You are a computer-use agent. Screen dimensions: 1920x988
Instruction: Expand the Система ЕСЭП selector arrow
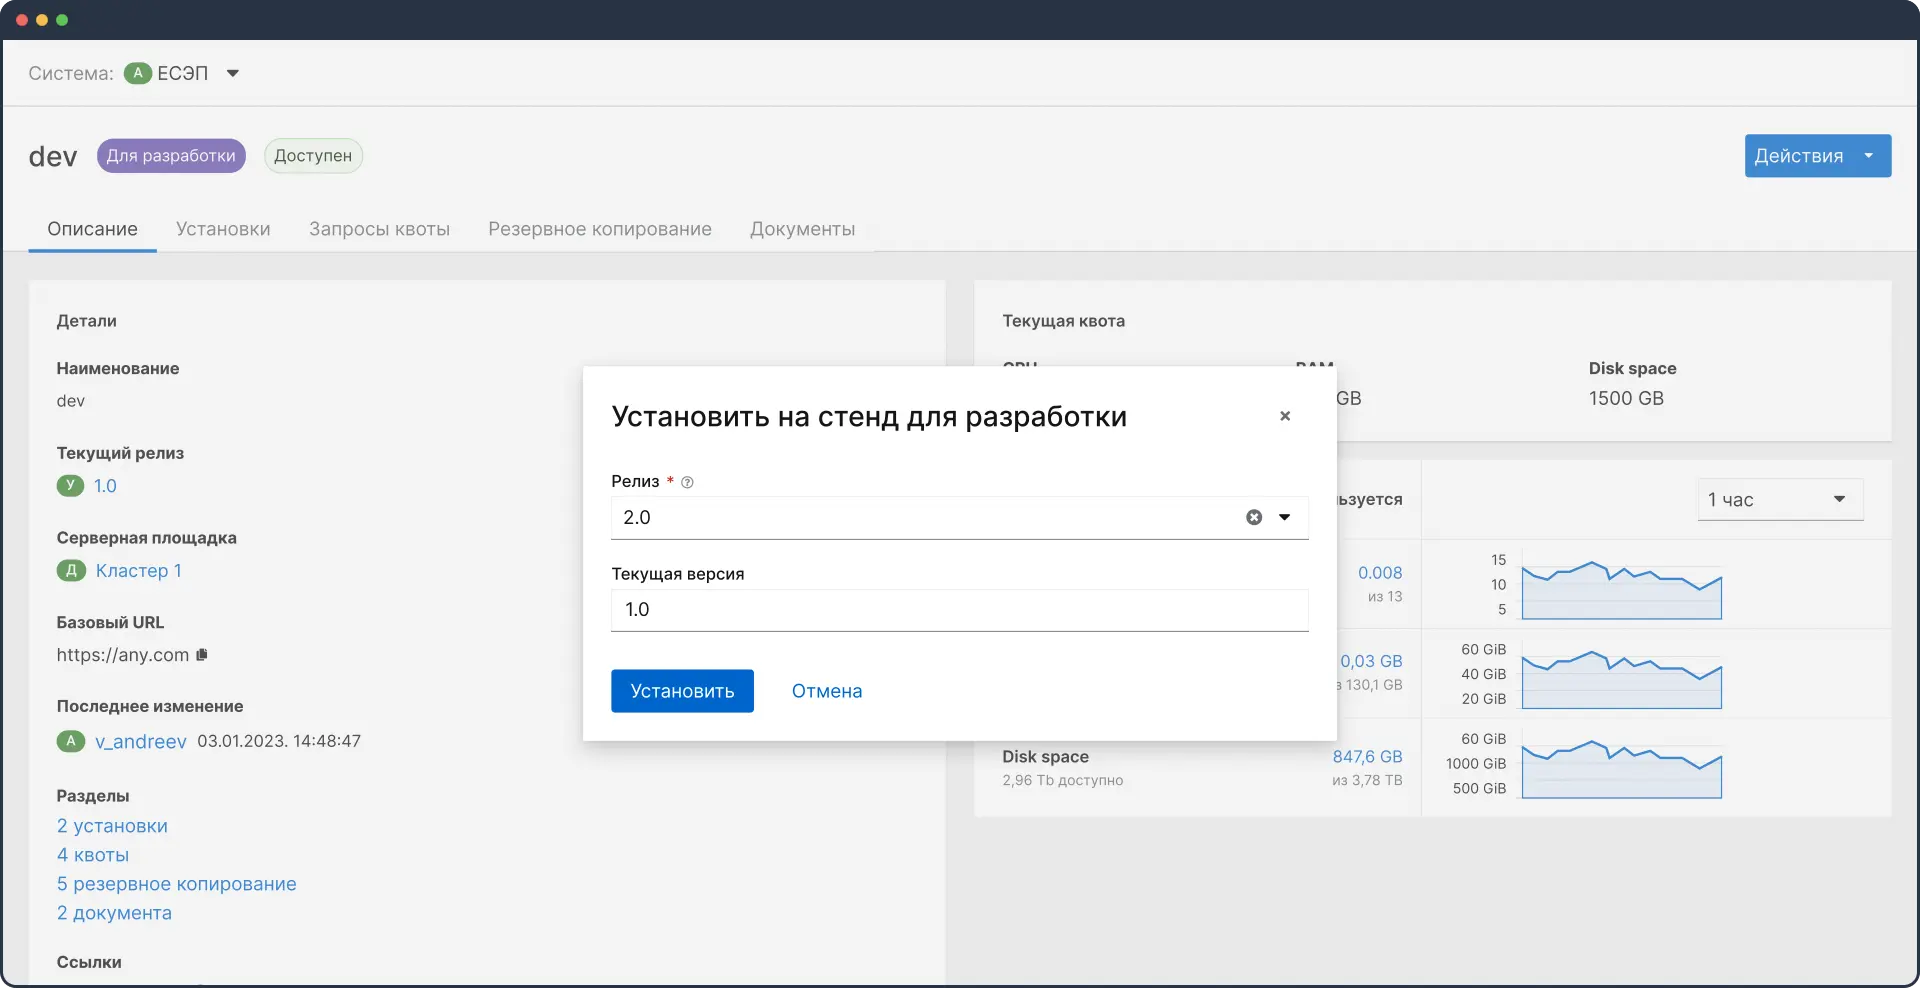pyautogui.click(x=233, y=73)
